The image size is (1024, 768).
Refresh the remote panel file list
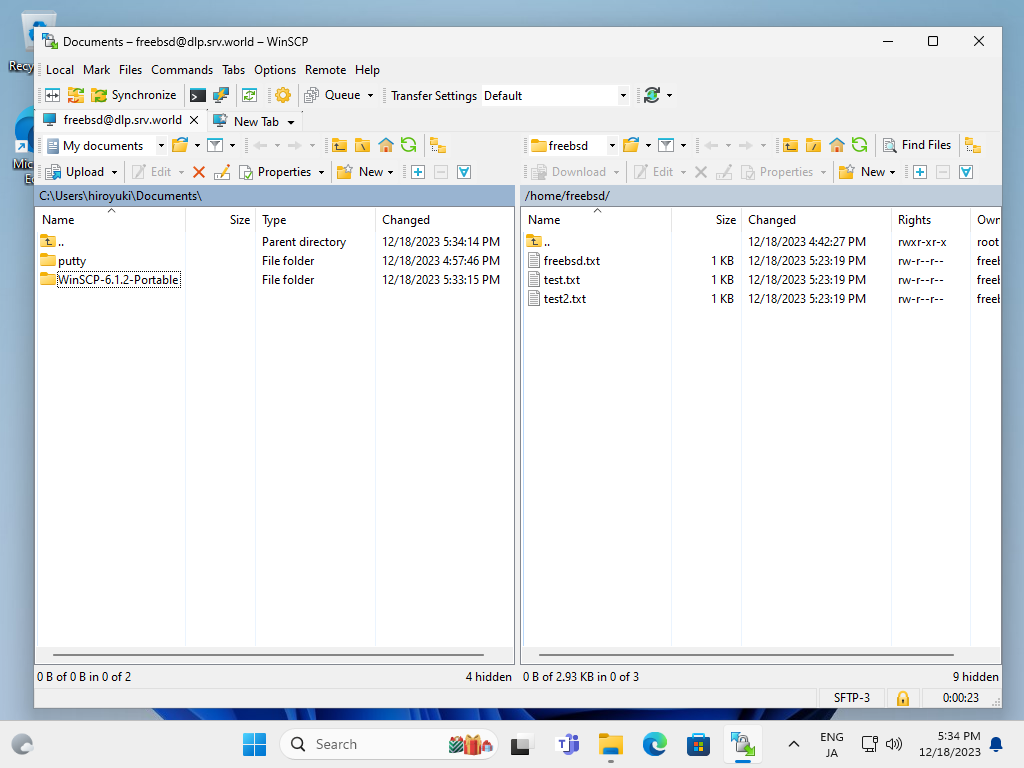tap(860, 145)
